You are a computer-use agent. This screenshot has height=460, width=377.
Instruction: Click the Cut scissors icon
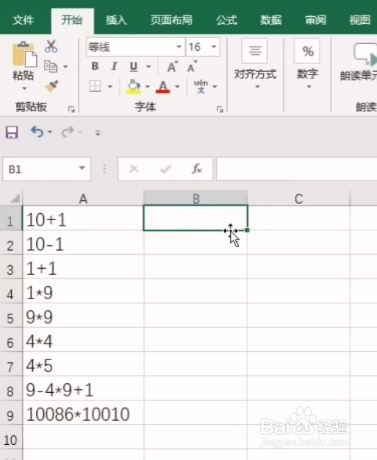(x=51, y=46)
